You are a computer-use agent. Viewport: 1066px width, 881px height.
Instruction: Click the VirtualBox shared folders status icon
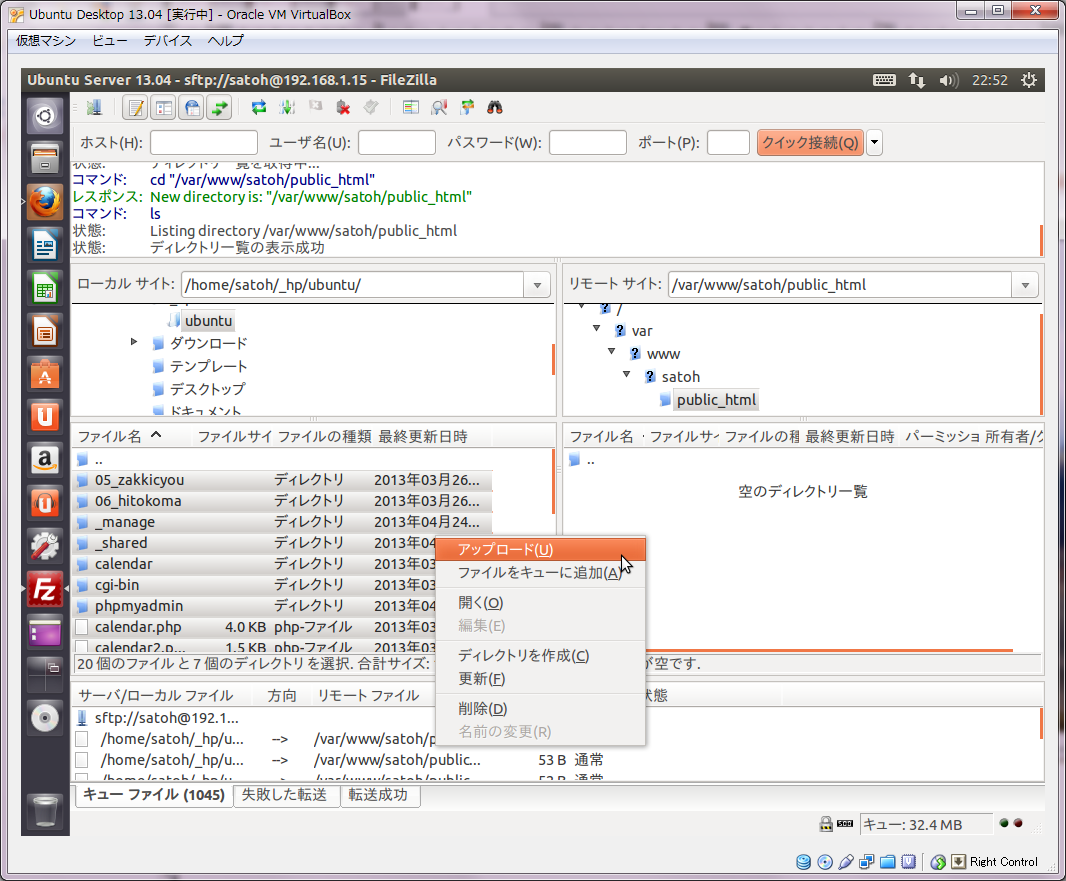tap(887, 862)
